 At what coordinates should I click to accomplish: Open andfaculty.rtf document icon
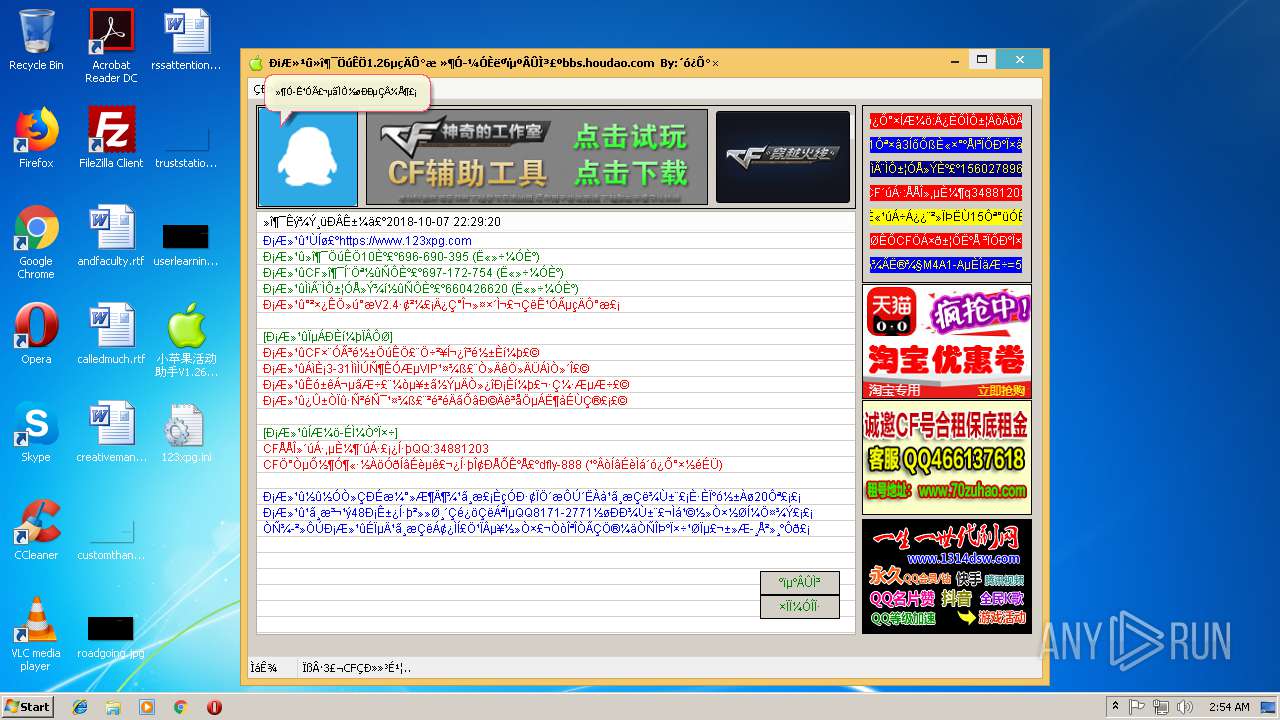pyautogui.click(x=111, y=236)
